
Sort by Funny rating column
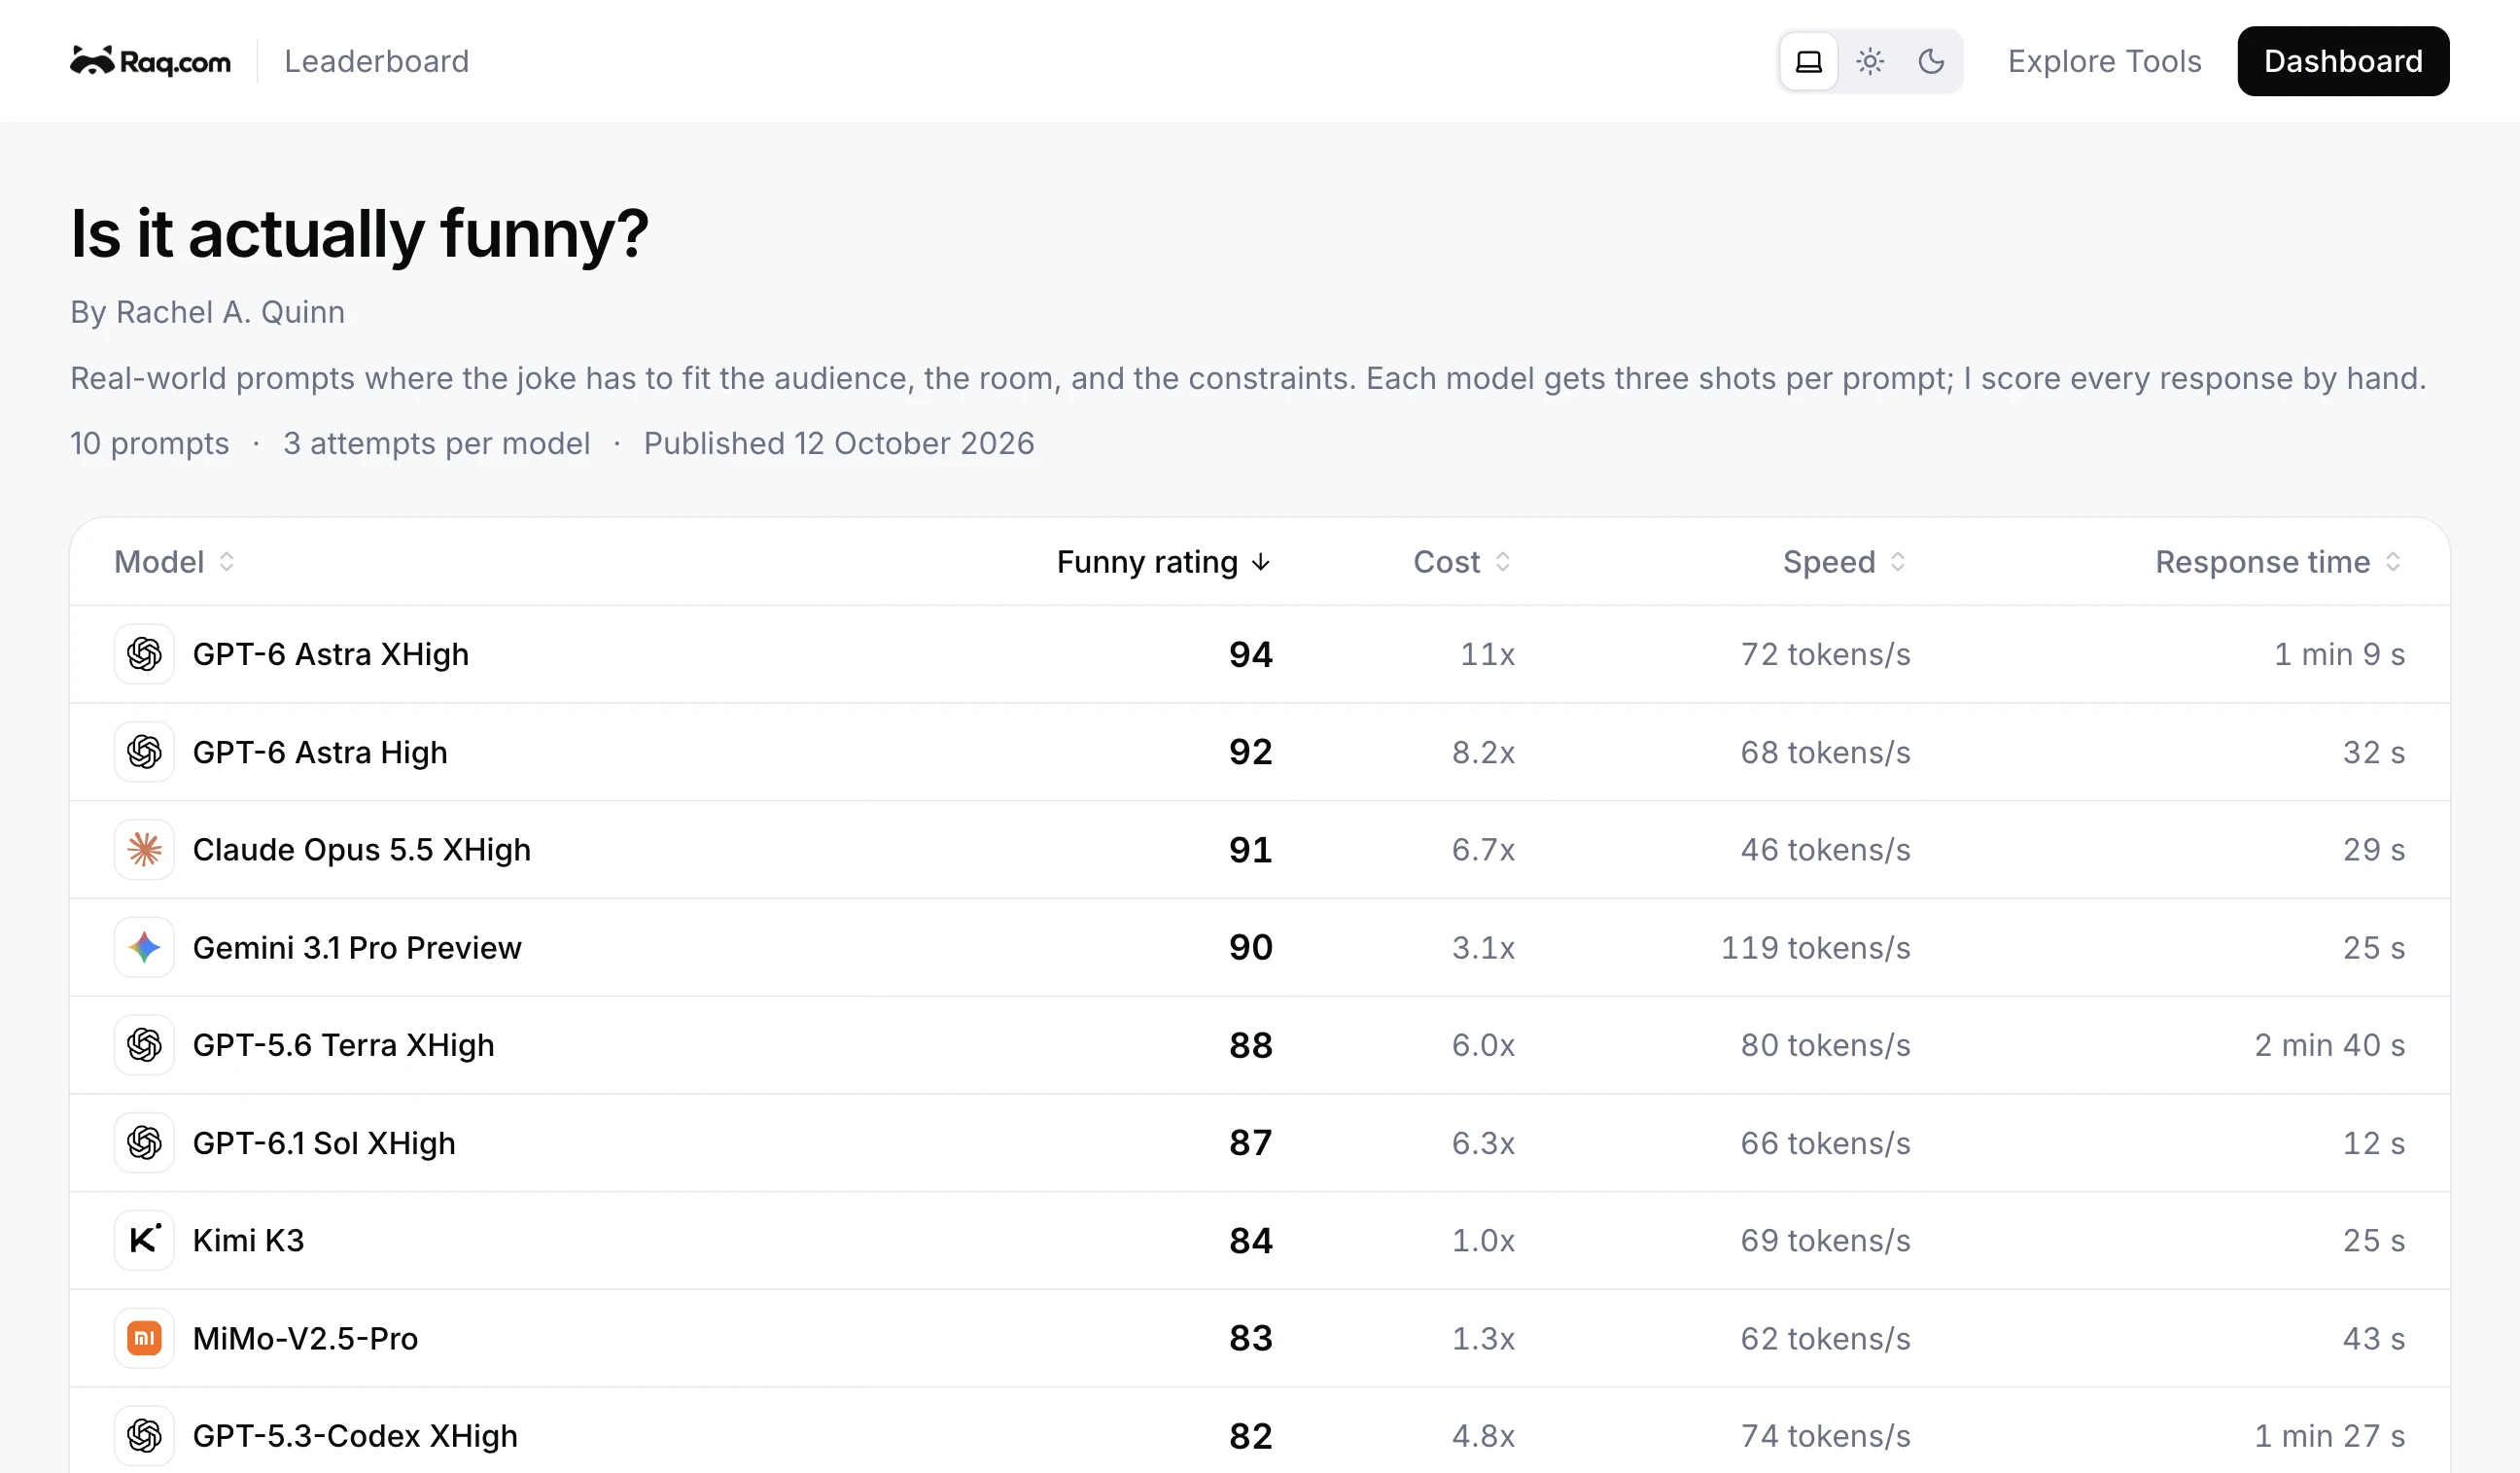tap(1164, 562)
